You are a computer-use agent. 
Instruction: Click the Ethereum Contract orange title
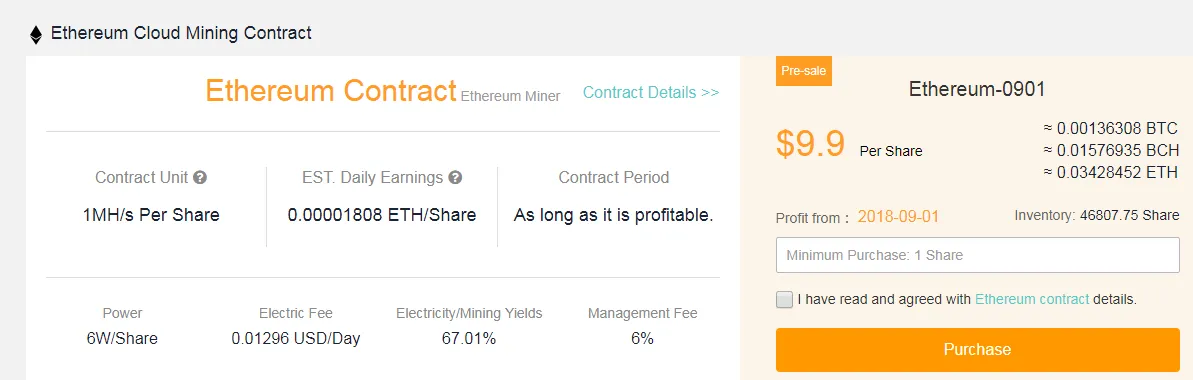point(331,91)
